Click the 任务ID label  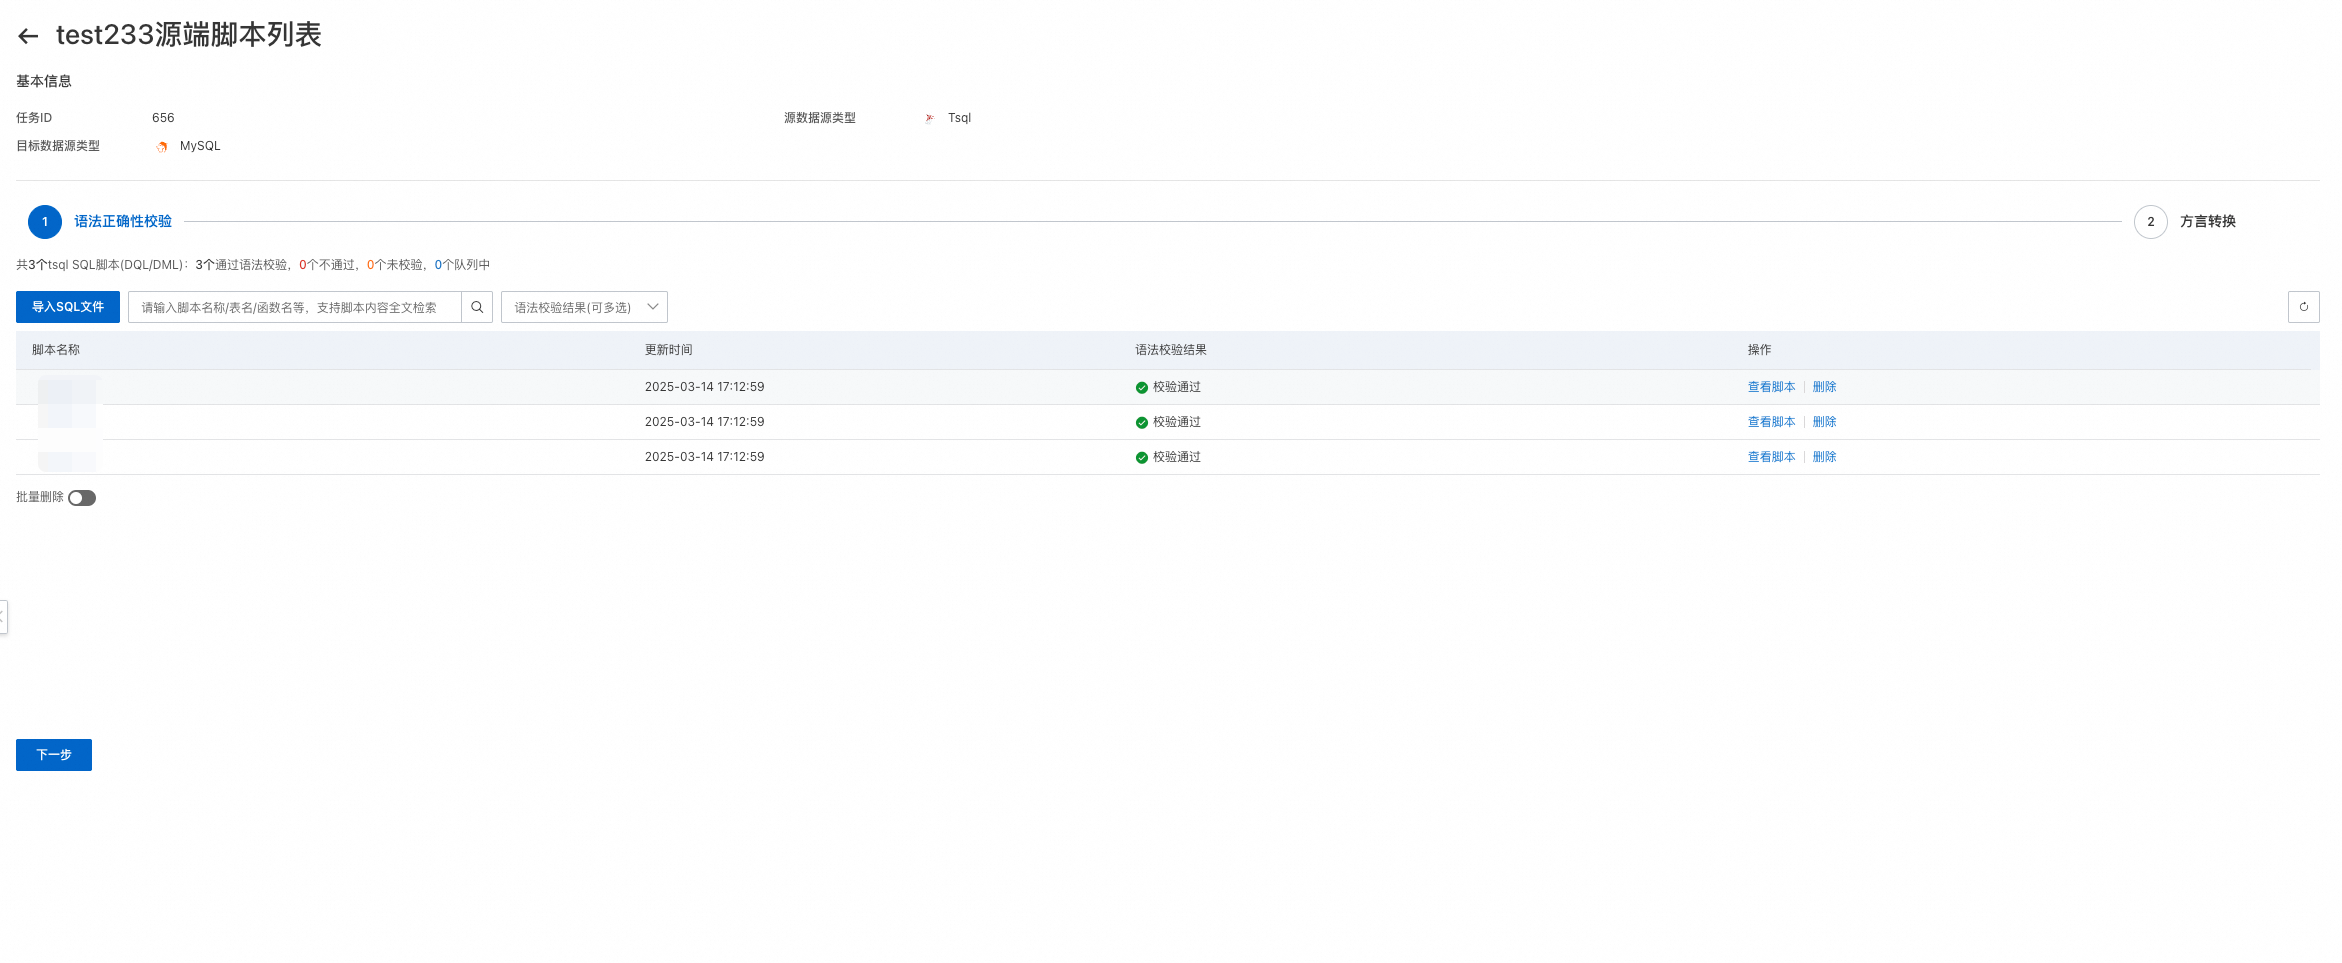click(x=34, y=118)
